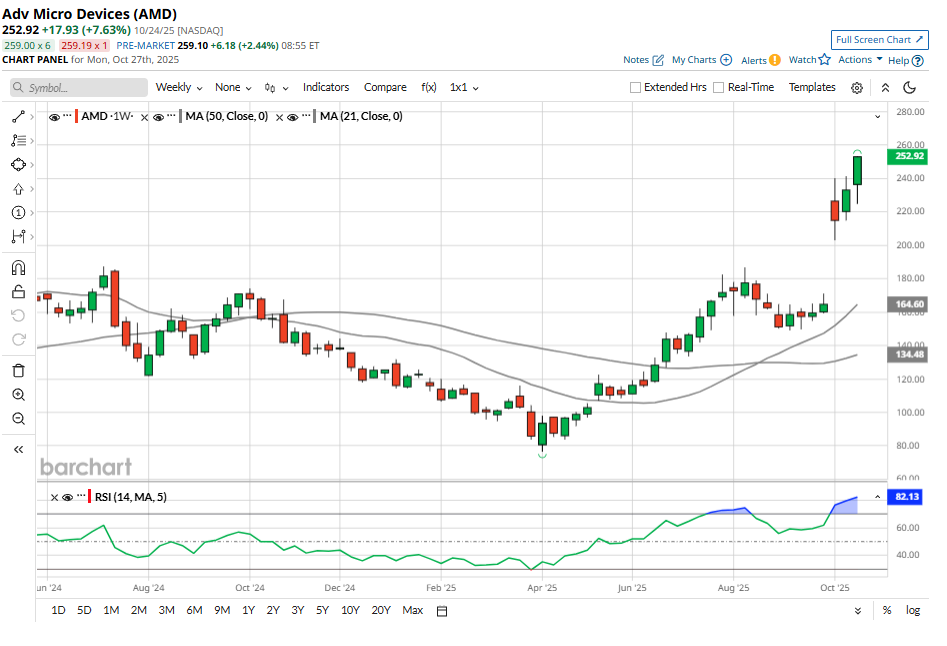The image size is (947, 646).
Task: Open the Weekly frequency dropdown
Action: click(178, 88)
